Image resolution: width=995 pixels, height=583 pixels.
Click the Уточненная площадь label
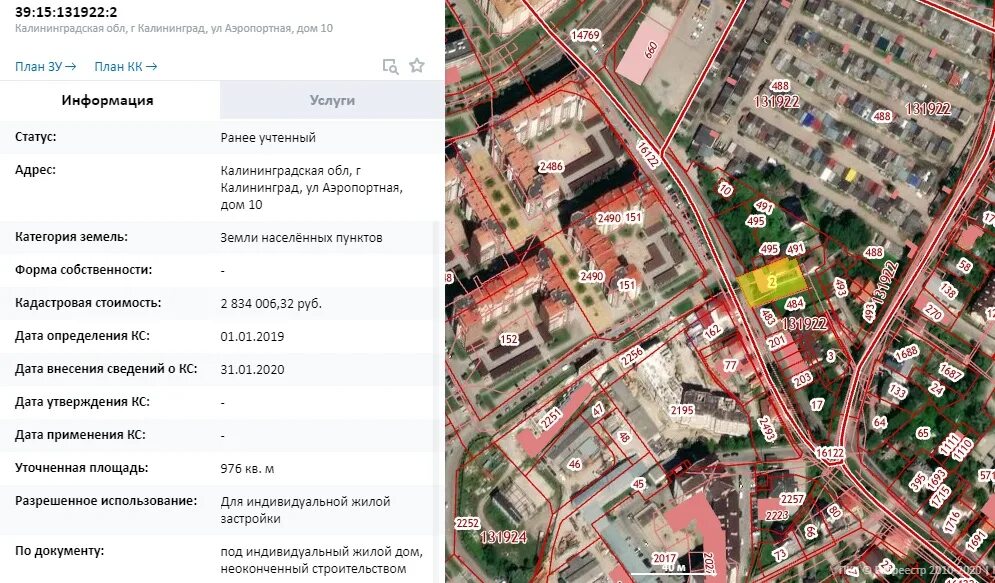pos(81,468)
